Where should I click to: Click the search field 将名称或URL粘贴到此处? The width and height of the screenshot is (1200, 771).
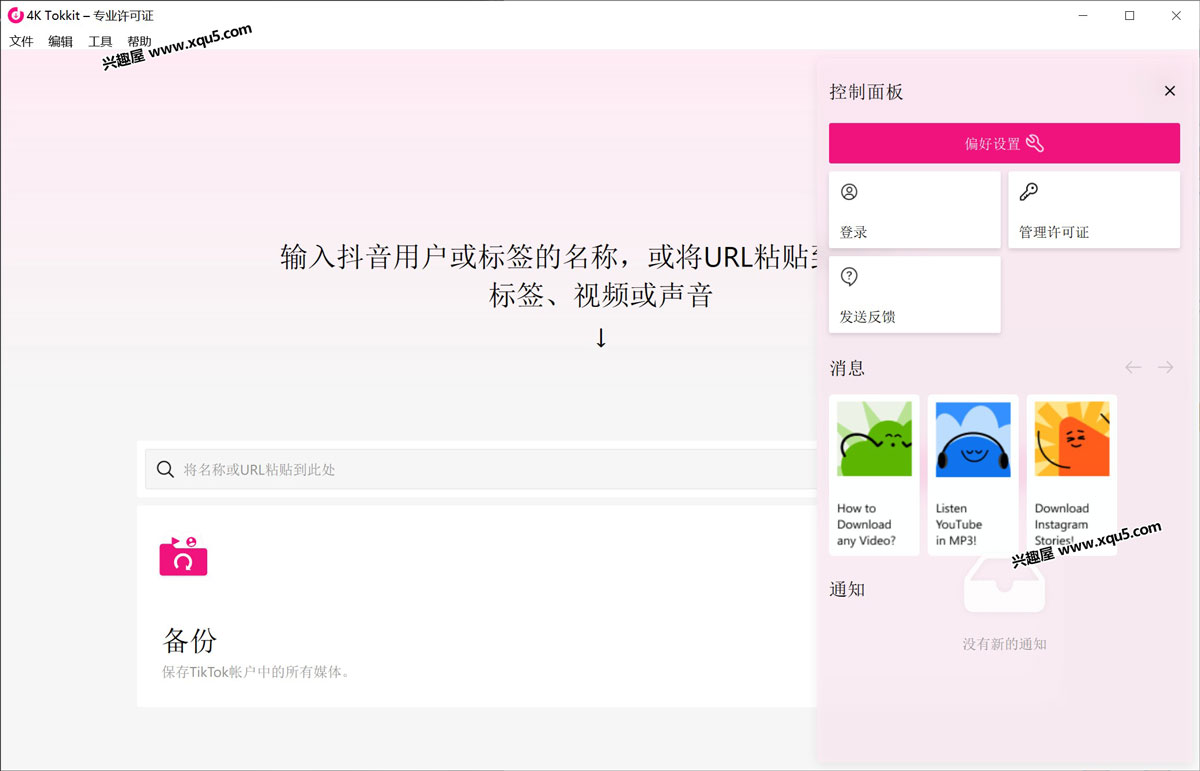click(482, 469)
